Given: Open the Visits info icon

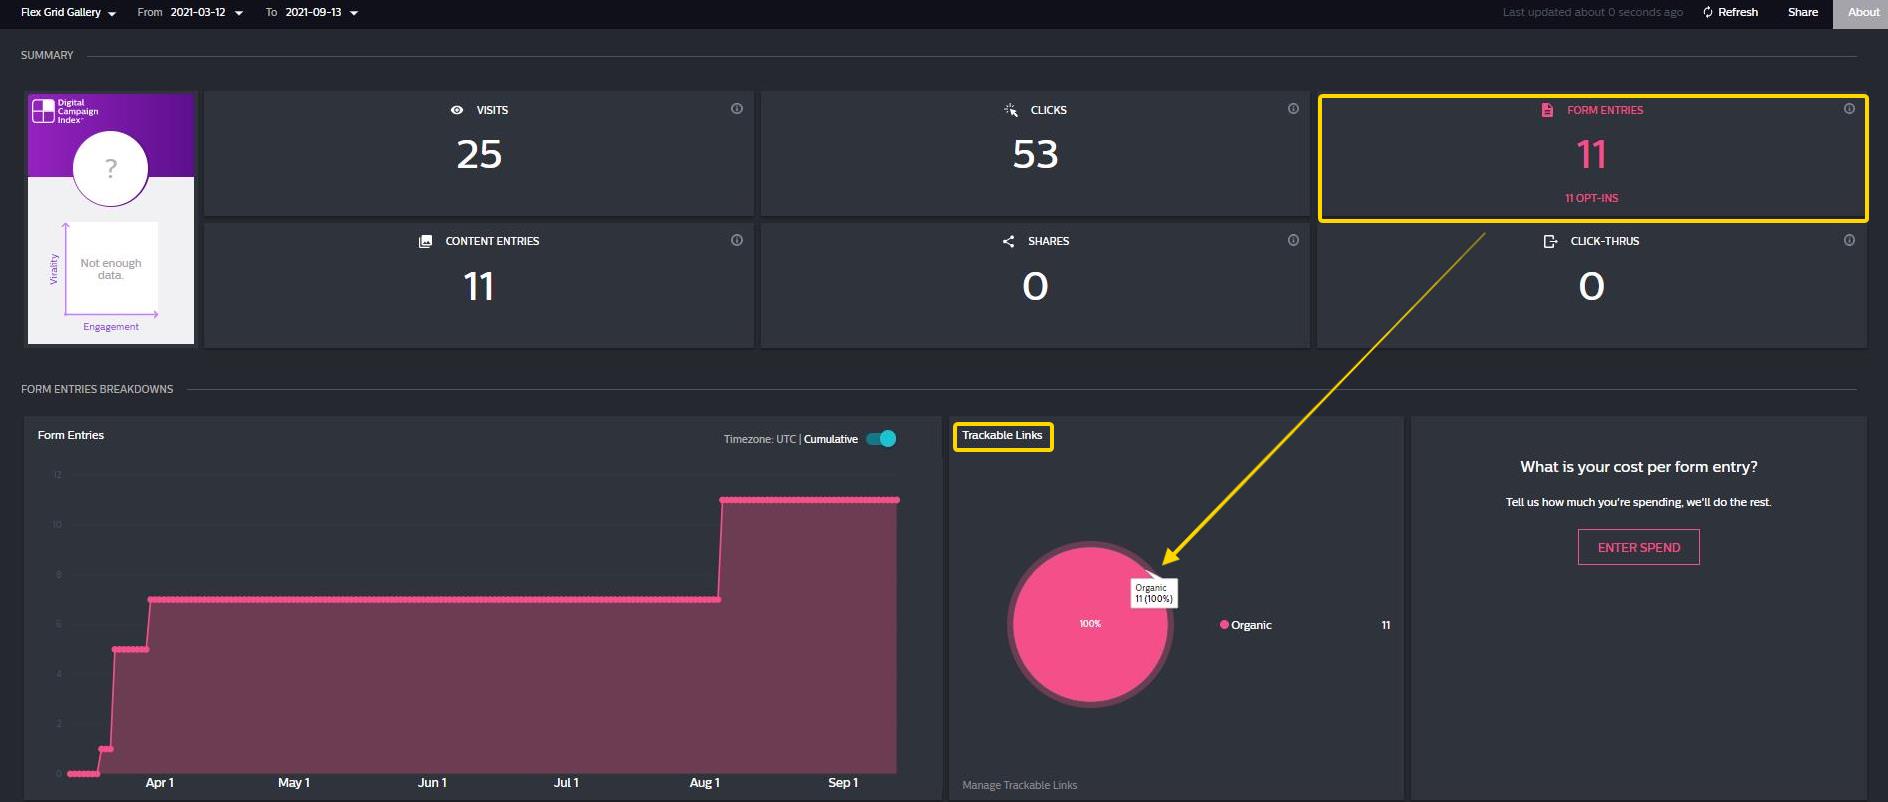Looking at the screenshot, I should pos(737,109).
